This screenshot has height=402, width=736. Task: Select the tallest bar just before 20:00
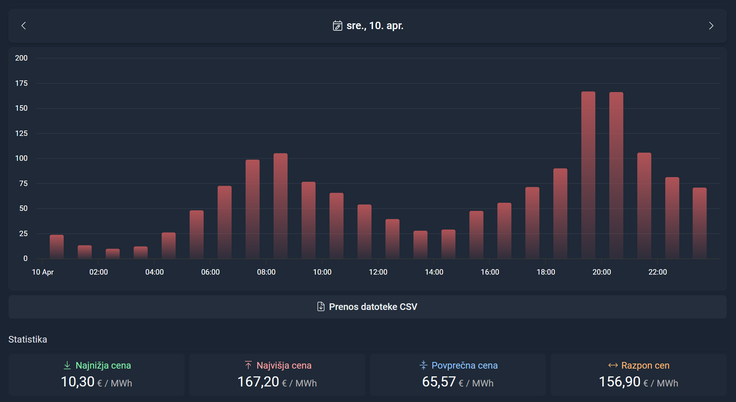coord(588,175)
